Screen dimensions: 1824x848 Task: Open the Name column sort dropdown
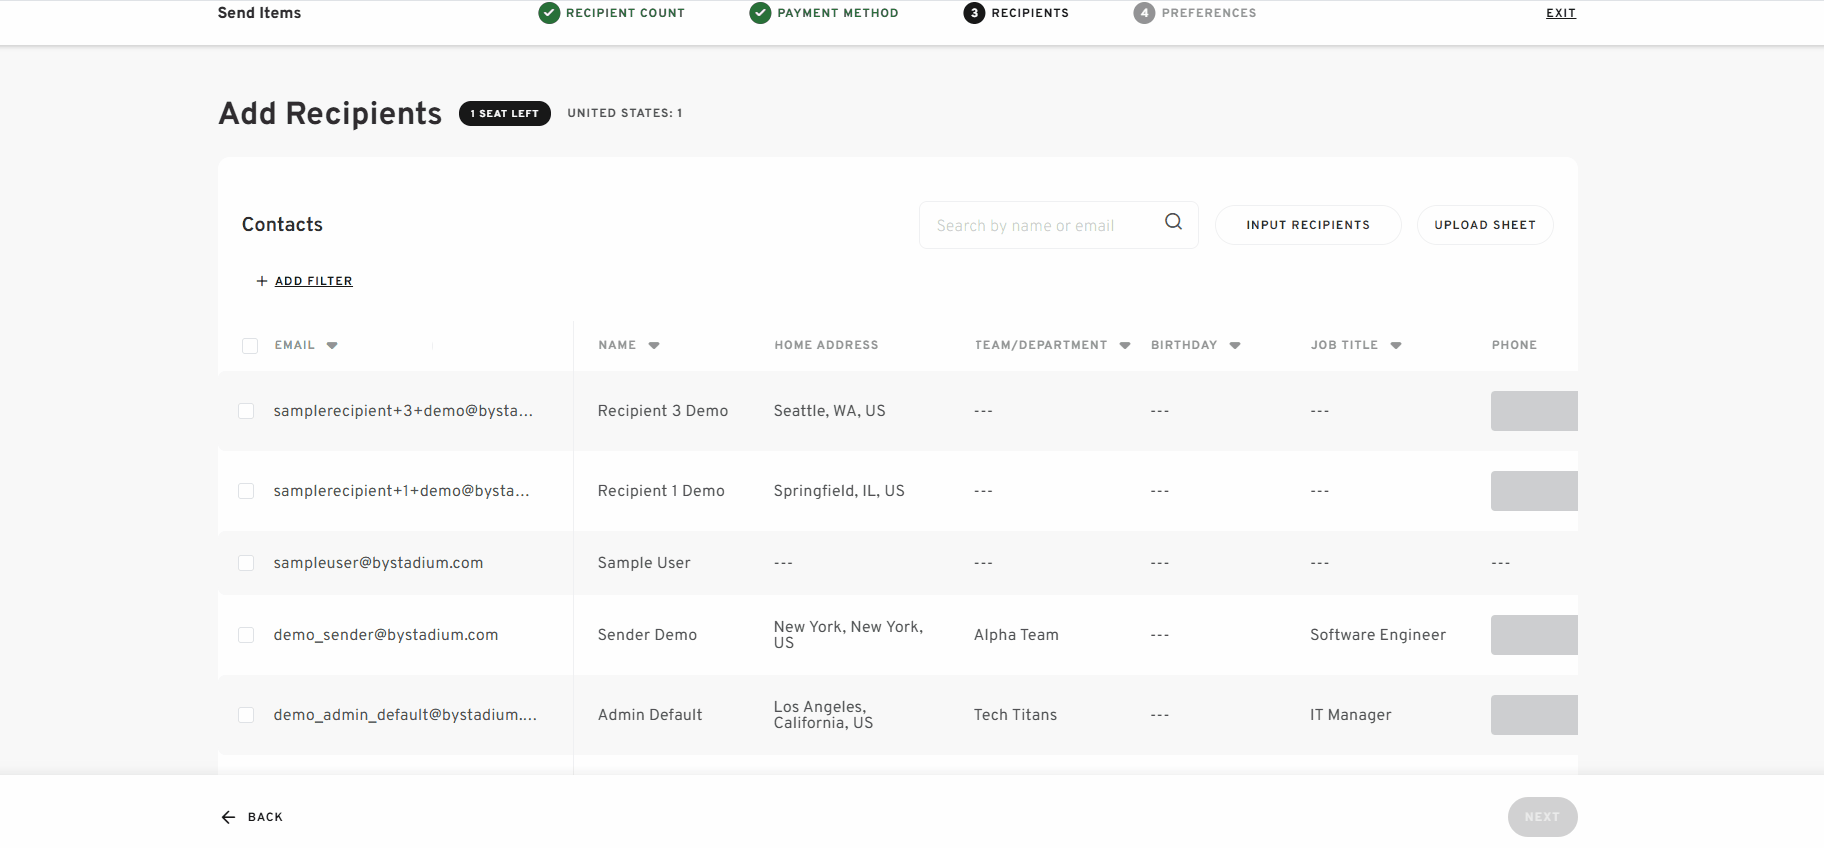click(654, 346)
